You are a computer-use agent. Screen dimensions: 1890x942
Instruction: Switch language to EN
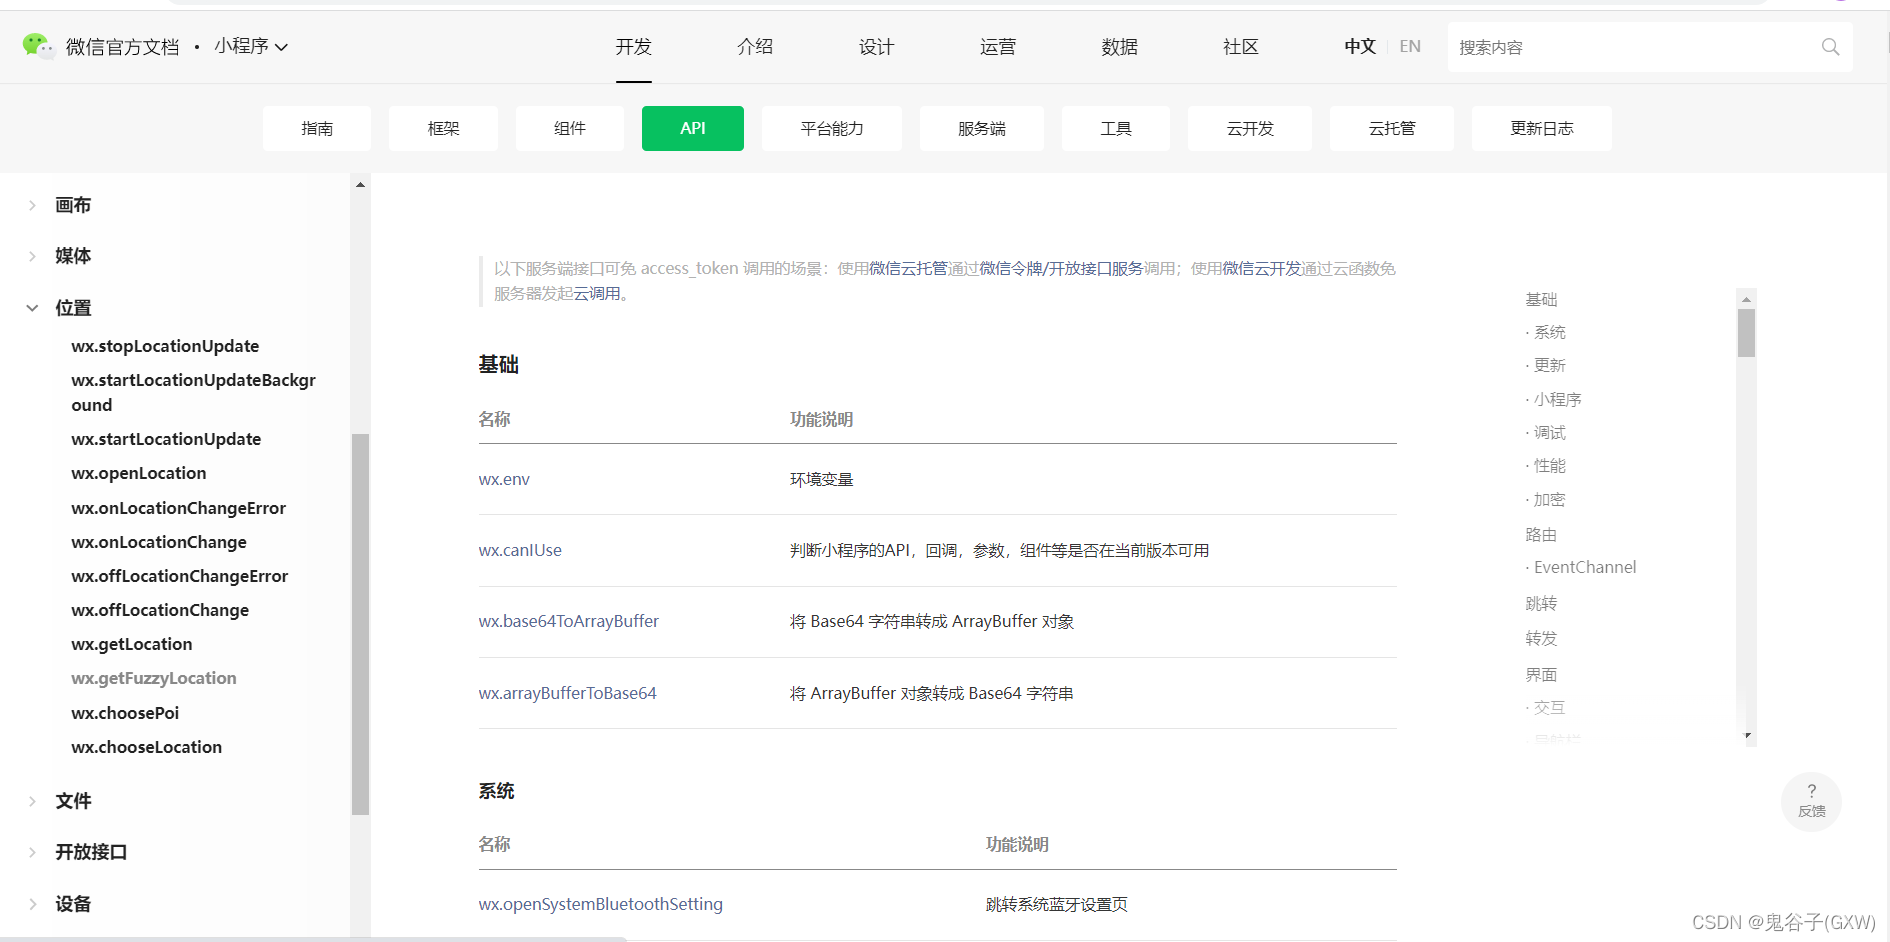[x=1410, y=46]
